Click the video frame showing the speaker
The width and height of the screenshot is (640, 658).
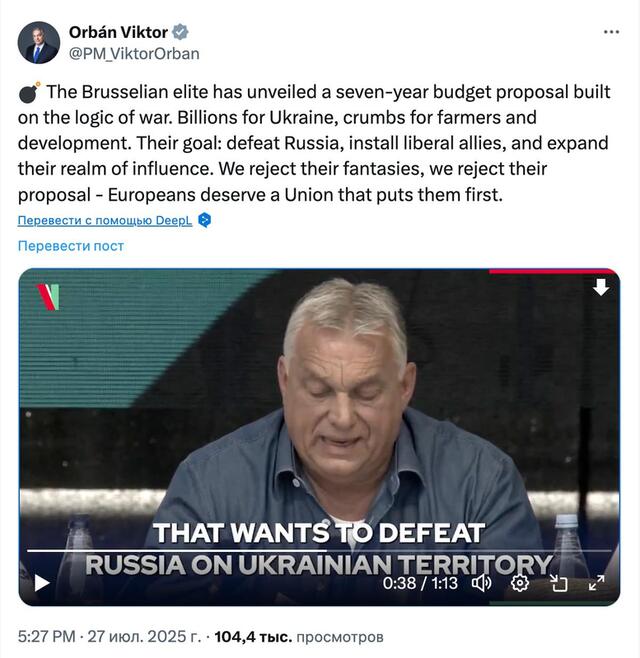coord(320,400)
